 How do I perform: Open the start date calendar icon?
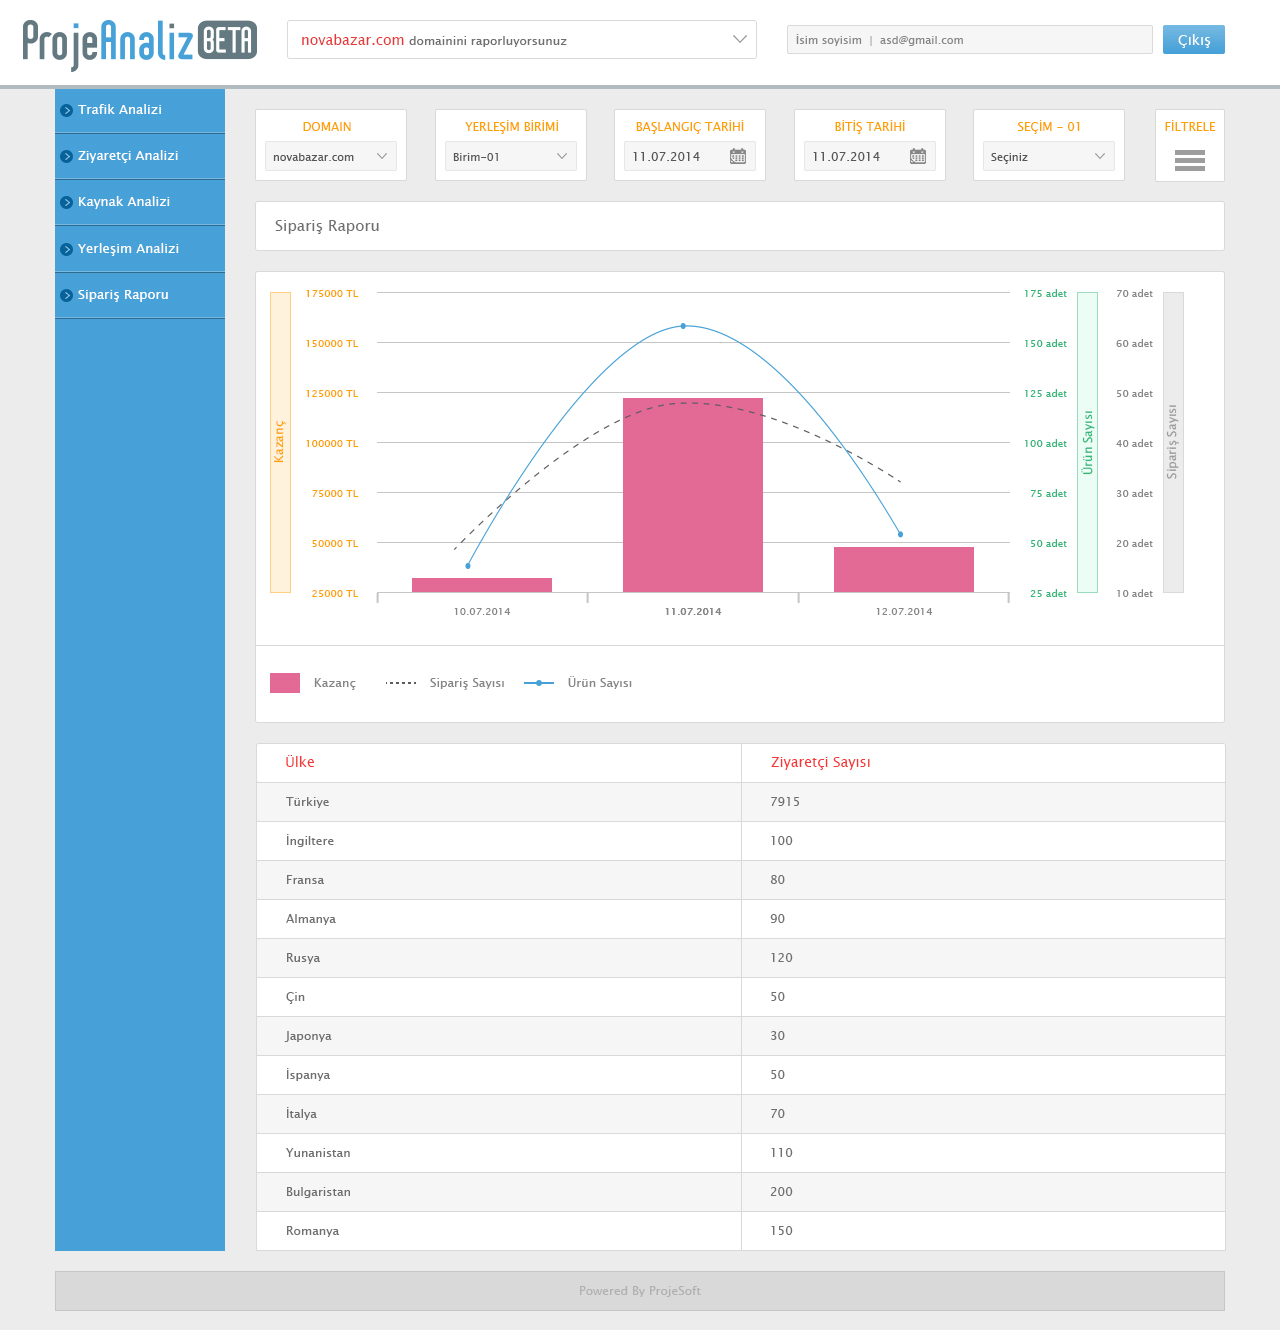738,156
